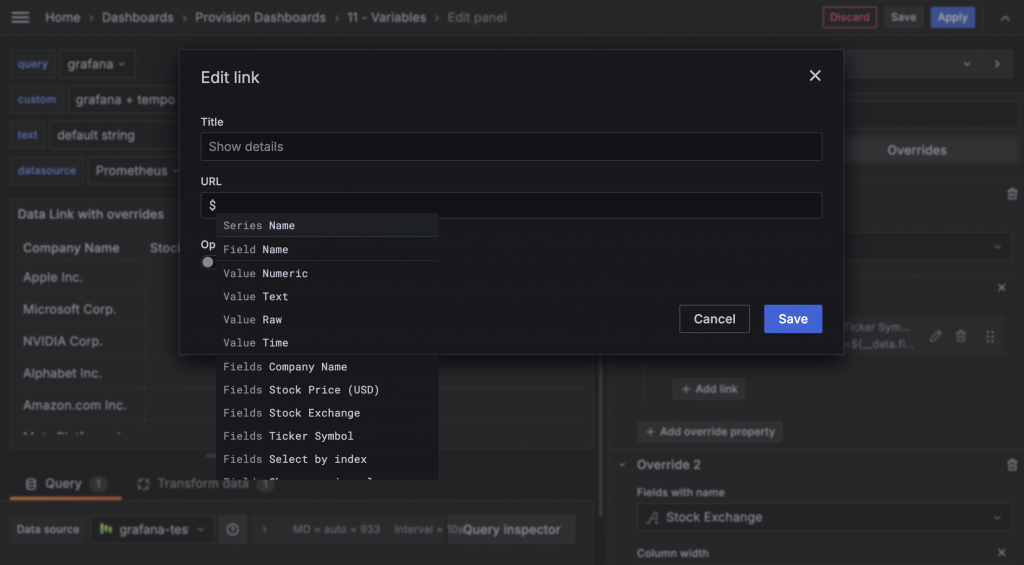Open the grafana query variable dropdown

pyautogui.click(x=97, y=64)
